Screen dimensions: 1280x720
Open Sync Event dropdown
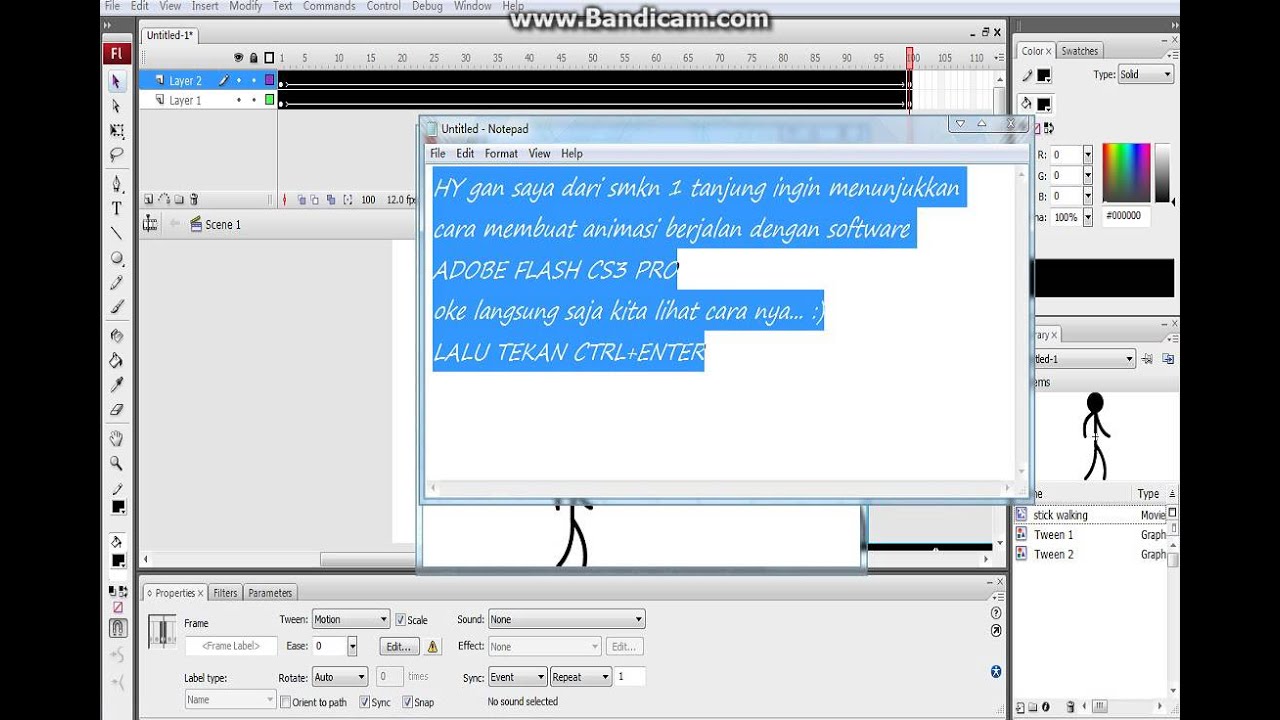pyautogui.click(x=517, y=677)
